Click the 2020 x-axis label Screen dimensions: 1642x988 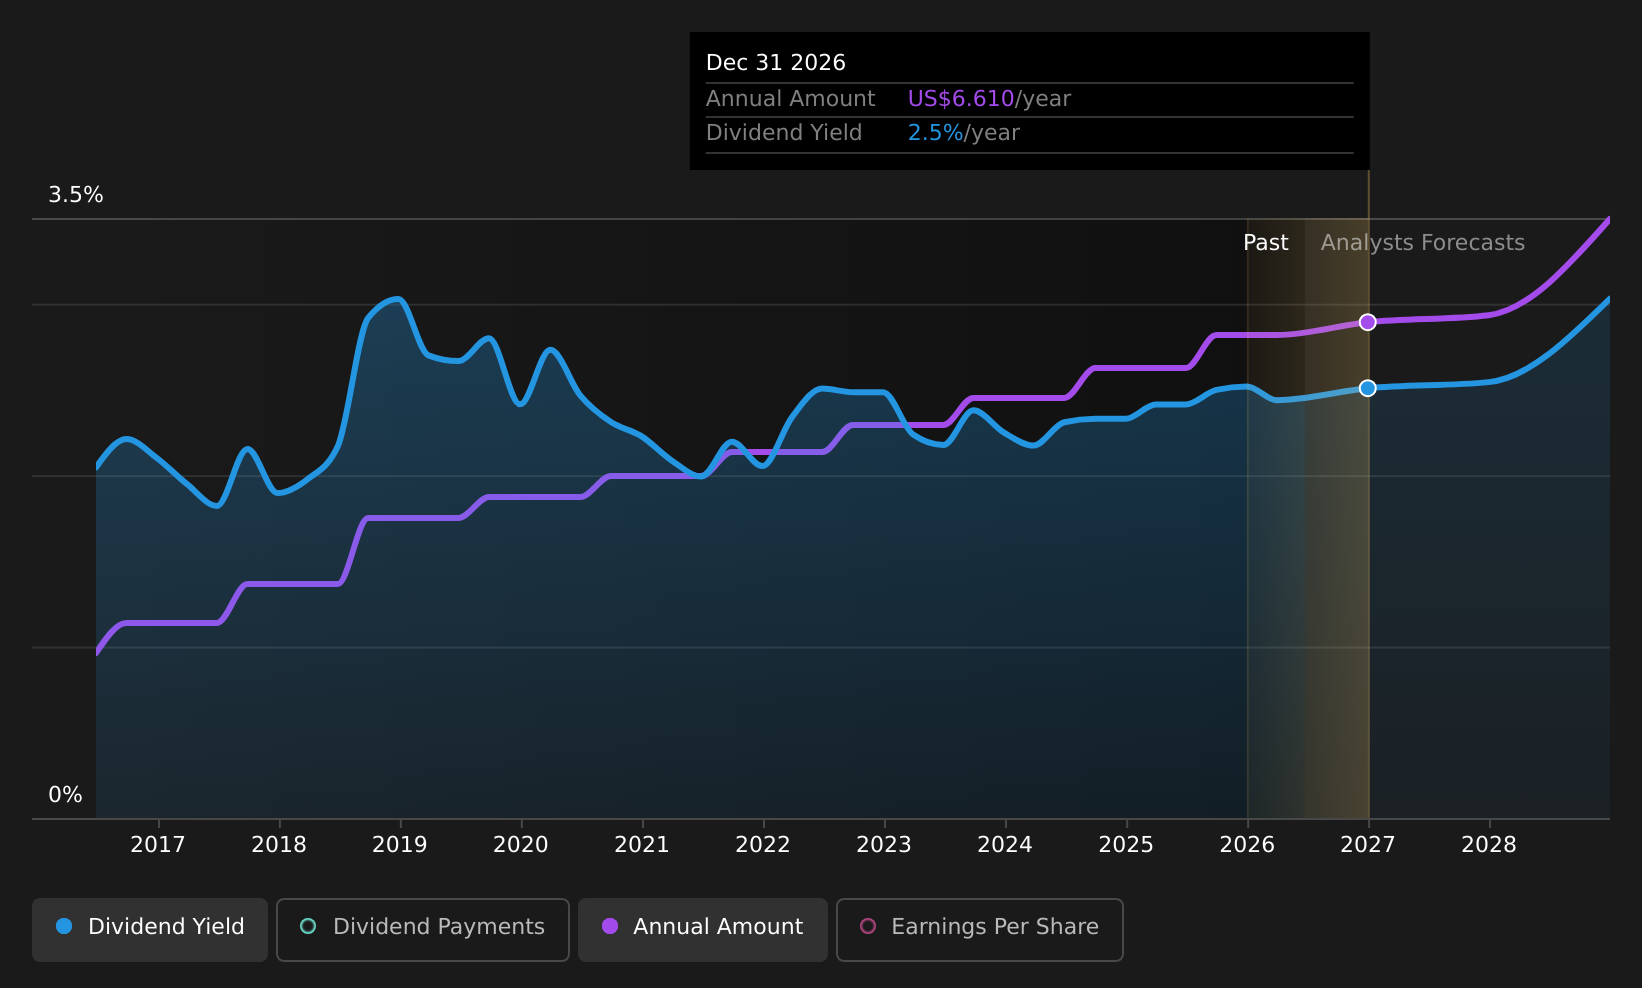click(521, 845)
